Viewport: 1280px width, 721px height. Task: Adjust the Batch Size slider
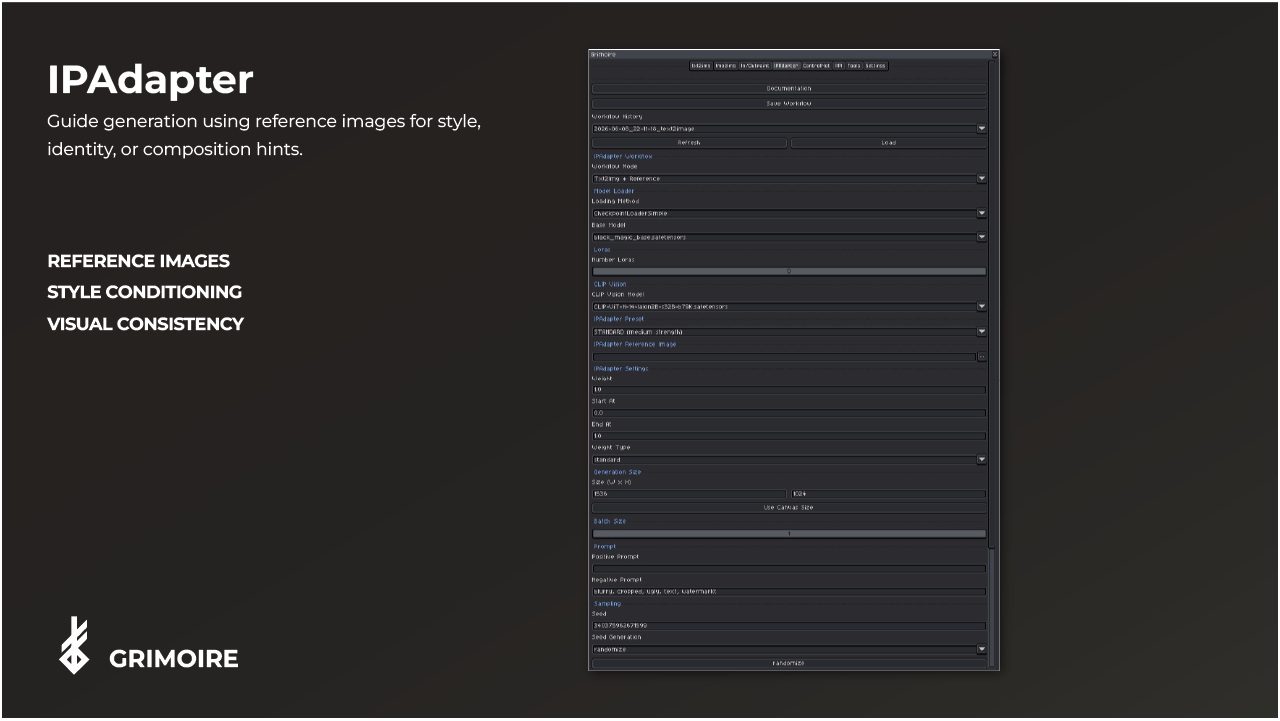(x=789, y=533)
